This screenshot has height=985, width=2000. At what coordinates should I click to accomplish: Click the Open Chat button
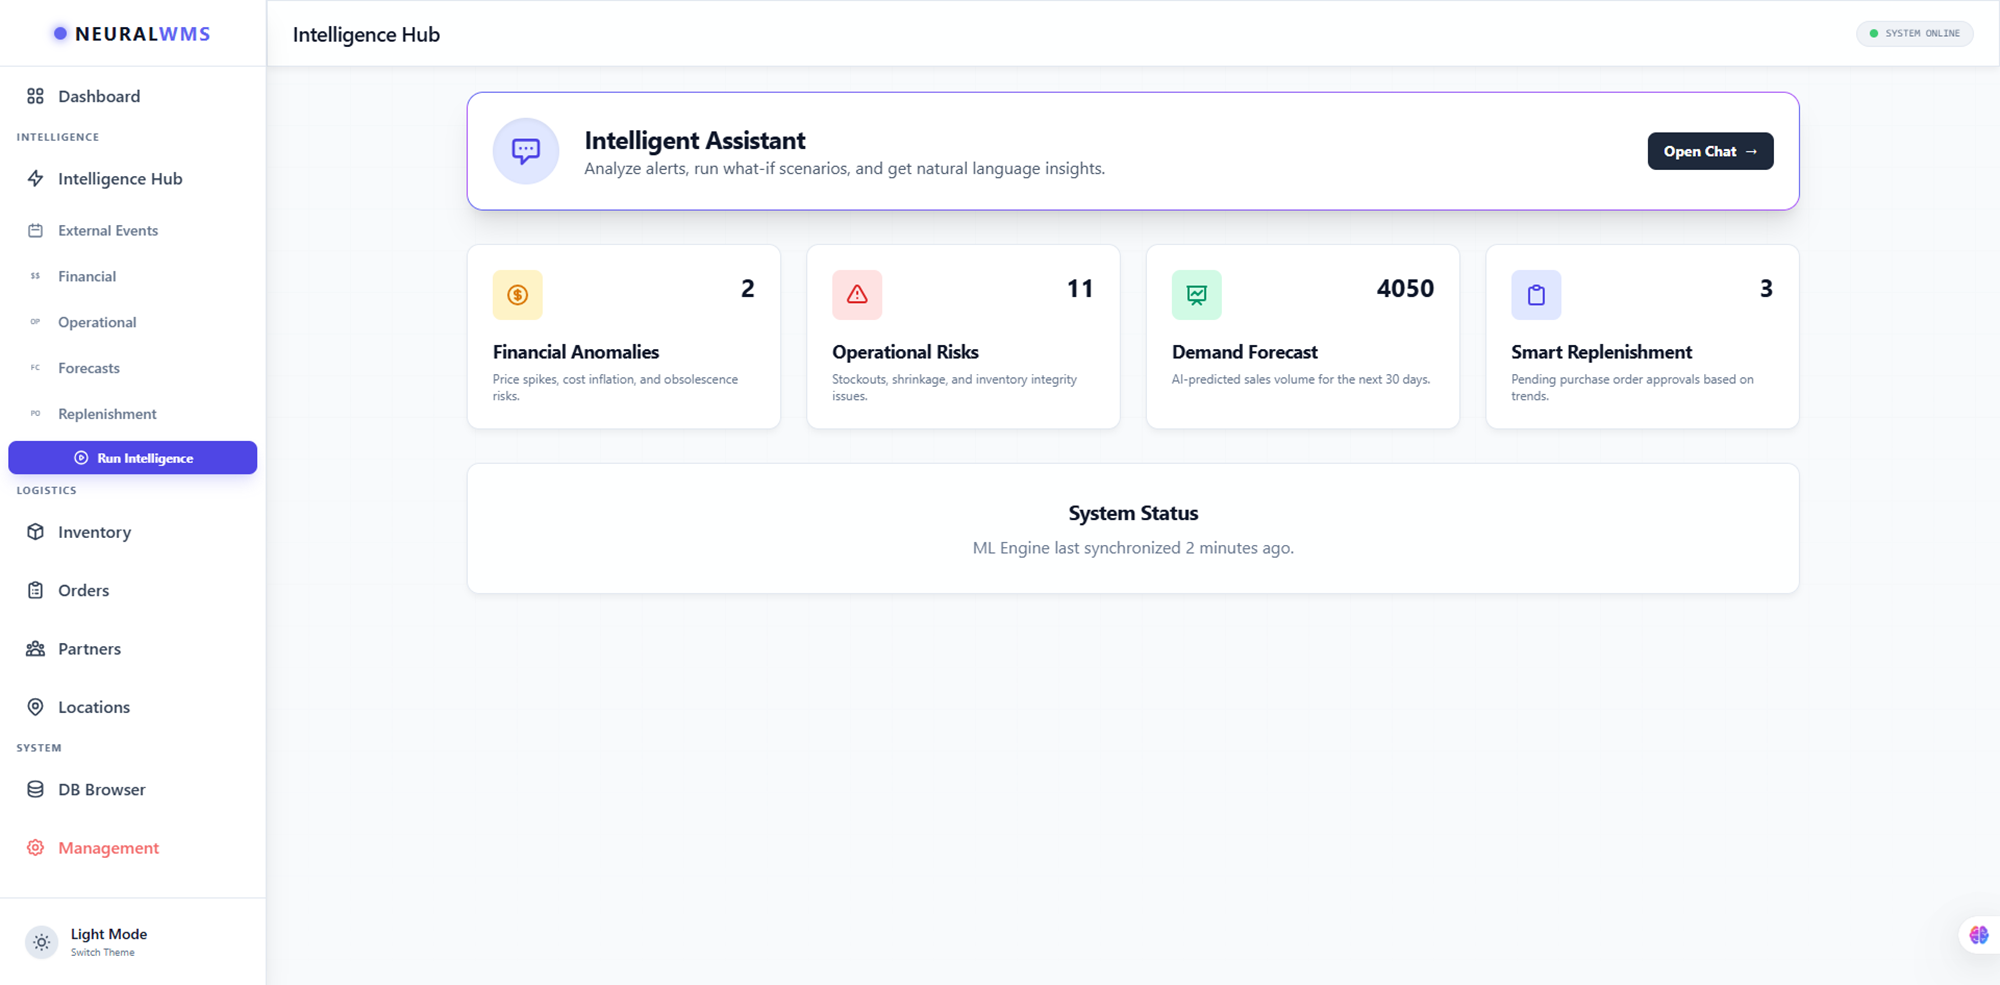(1710, 151)
